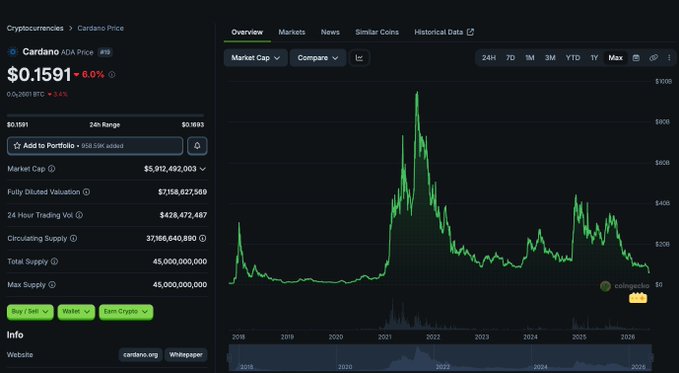Click the #19 rank badge
Screen dimensions: 679x373
[x=105, y=52]
